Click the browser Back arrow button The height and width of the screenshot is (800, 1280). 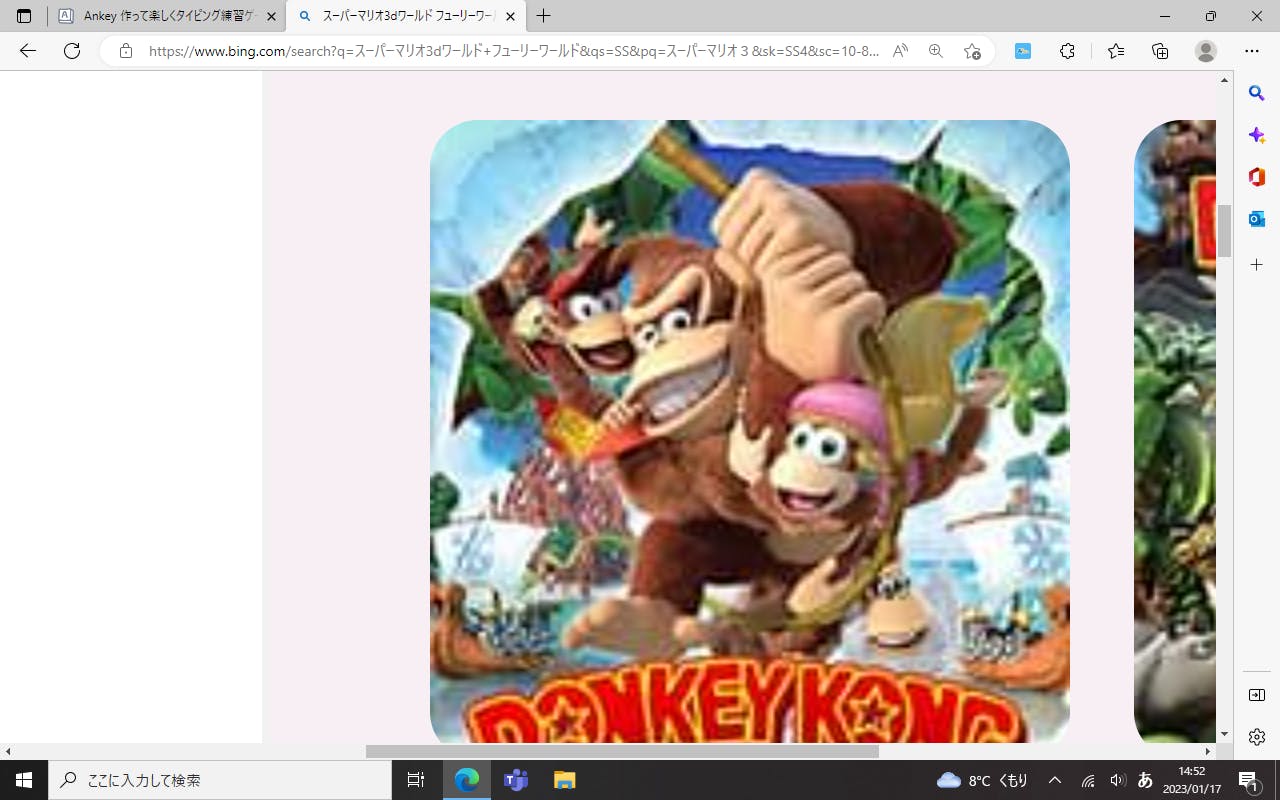point(28,51)
